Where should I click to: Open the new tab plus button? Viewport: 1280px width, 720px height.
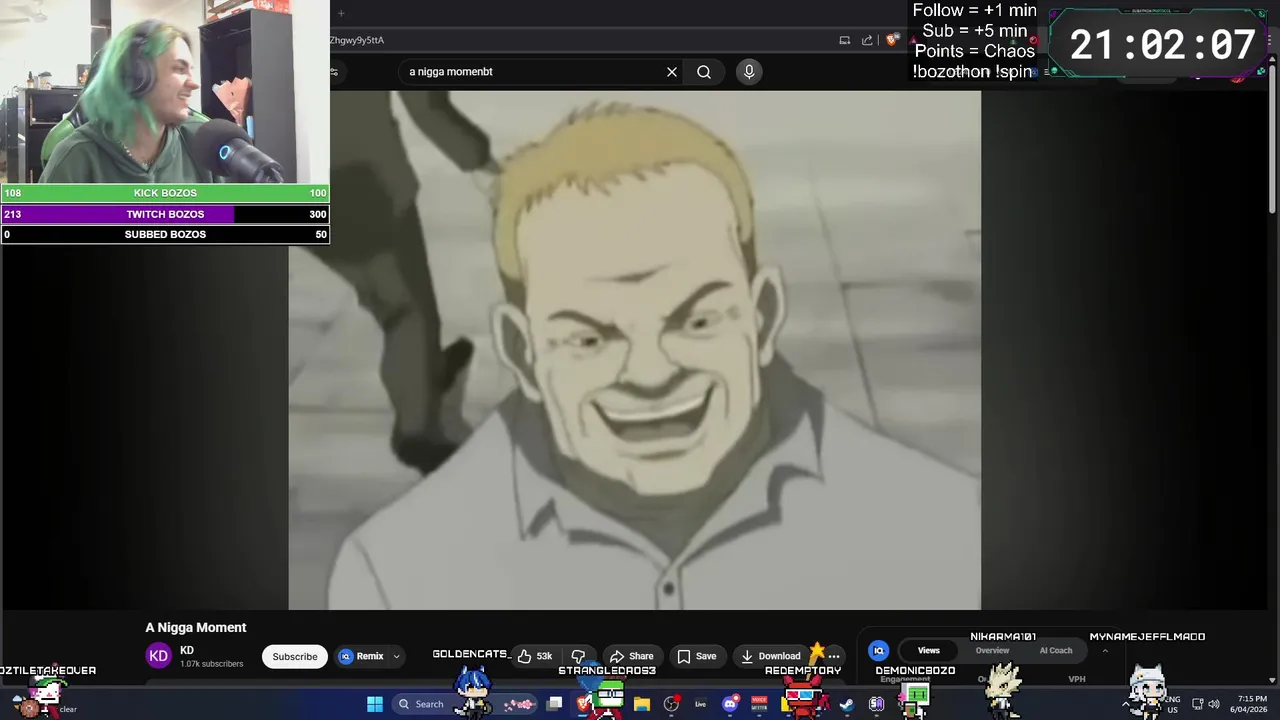341,13
